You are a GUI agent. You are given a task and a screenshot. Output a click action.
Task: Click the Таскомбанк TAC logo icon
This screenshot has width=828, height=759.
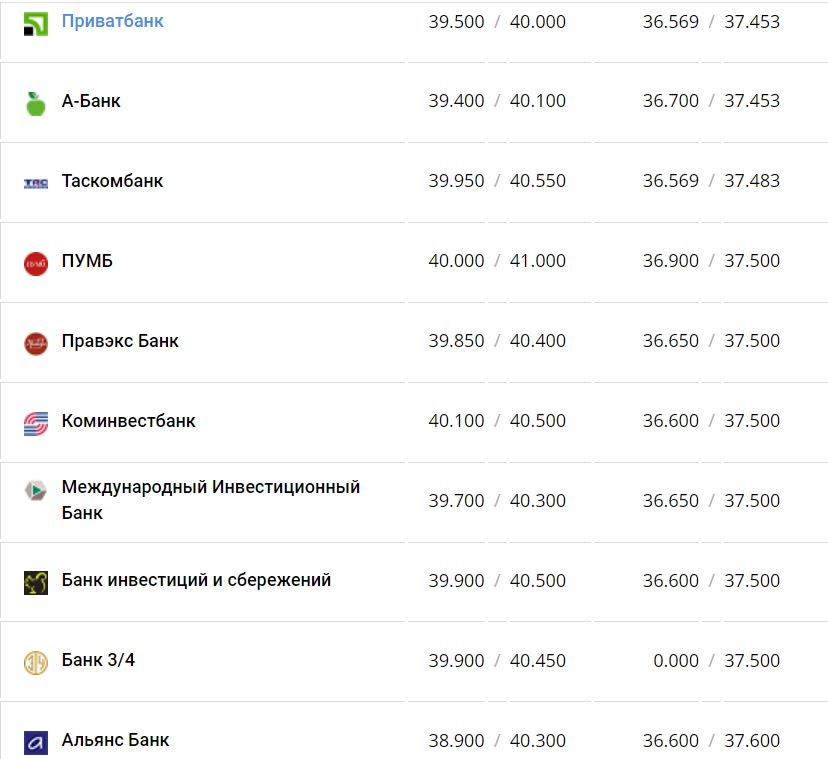point(36,183)
